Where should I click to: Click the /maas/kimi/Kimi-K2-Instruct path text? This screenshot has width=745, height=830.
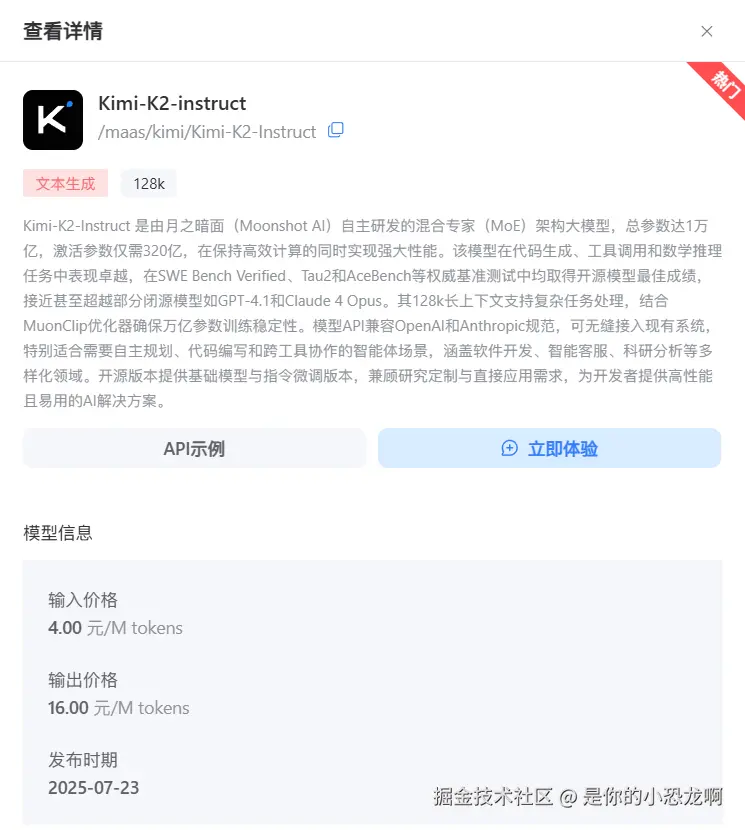click(207, 131)
